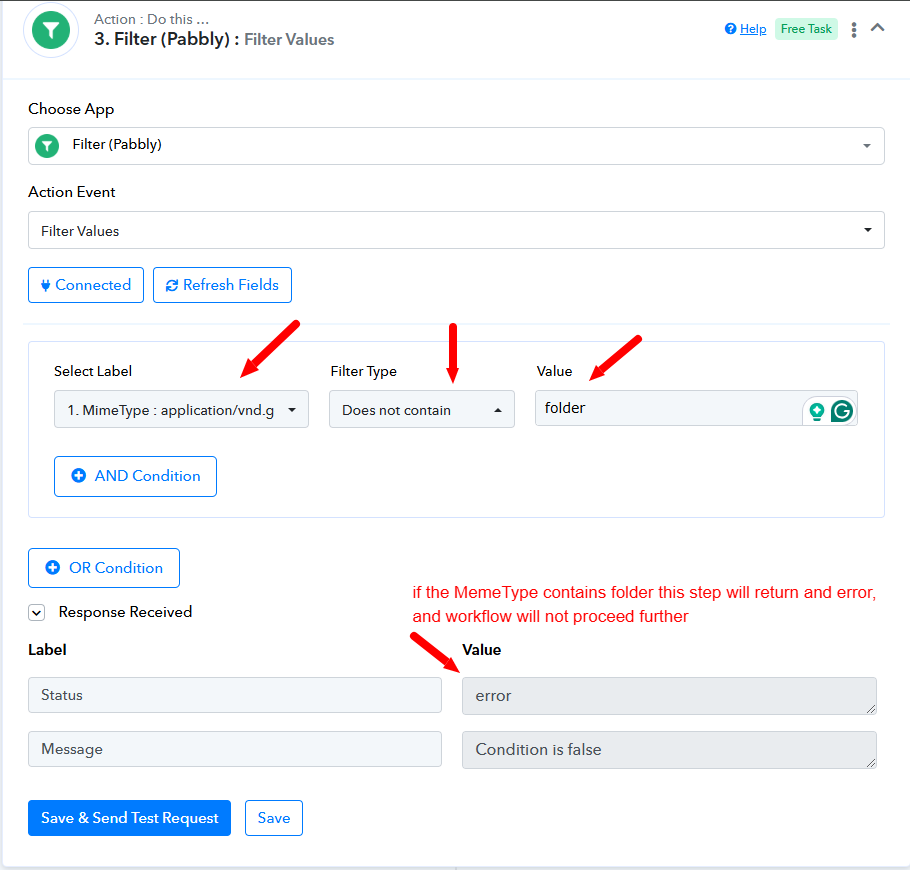Open the Help link
The height and width of the screenshot is (870, 910).
tap(753, 29)
